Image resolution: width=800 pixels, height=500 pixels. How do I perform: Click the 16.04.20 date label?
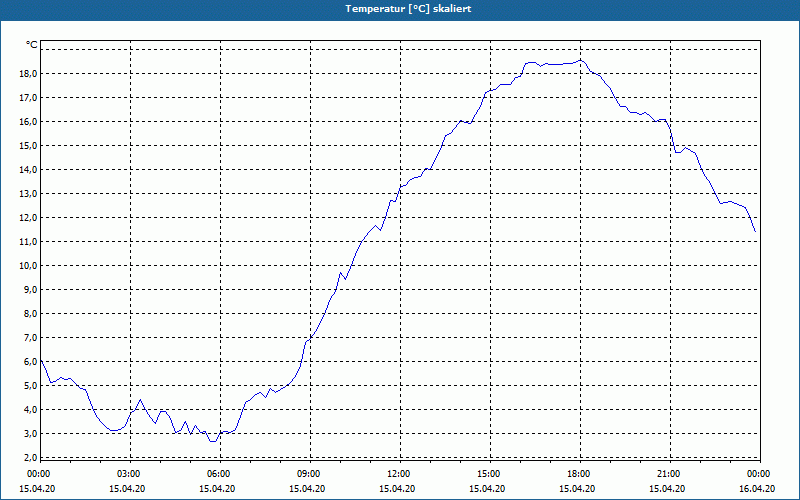click(x=757, y=488)
